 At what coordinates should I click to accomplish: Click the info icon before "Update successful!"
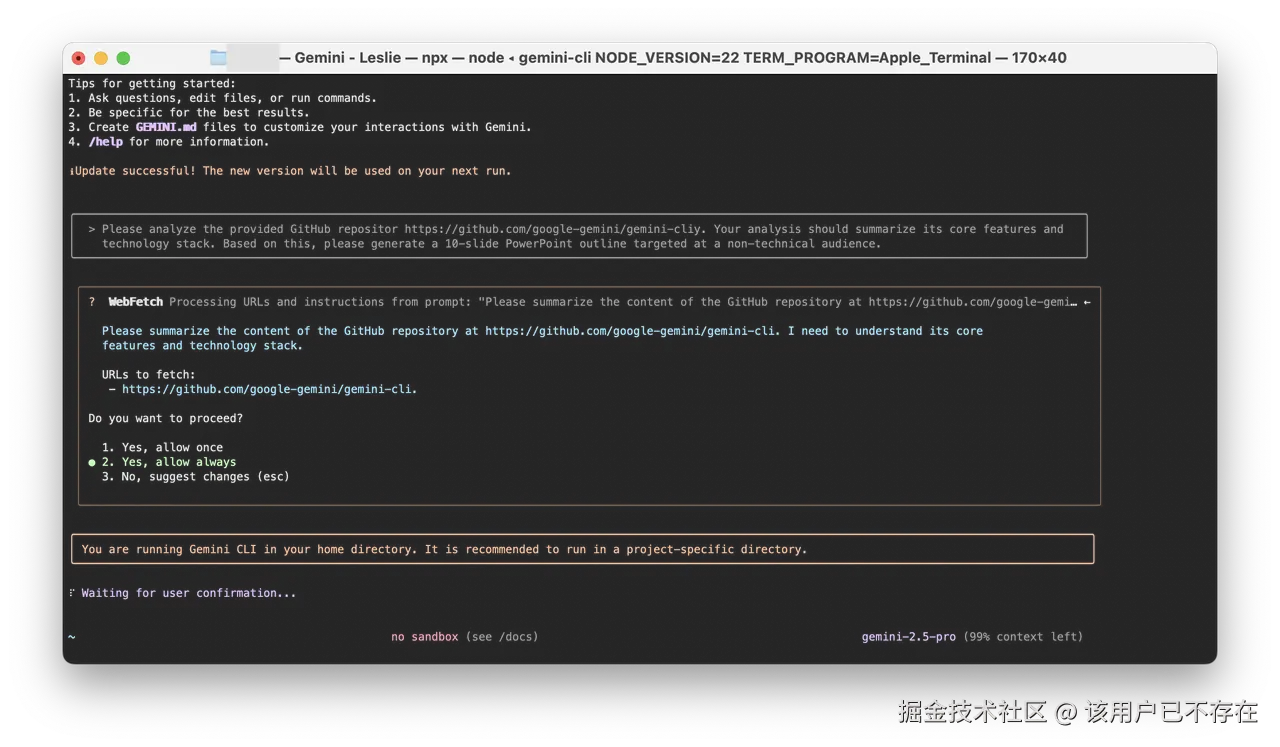pos(71,171)
